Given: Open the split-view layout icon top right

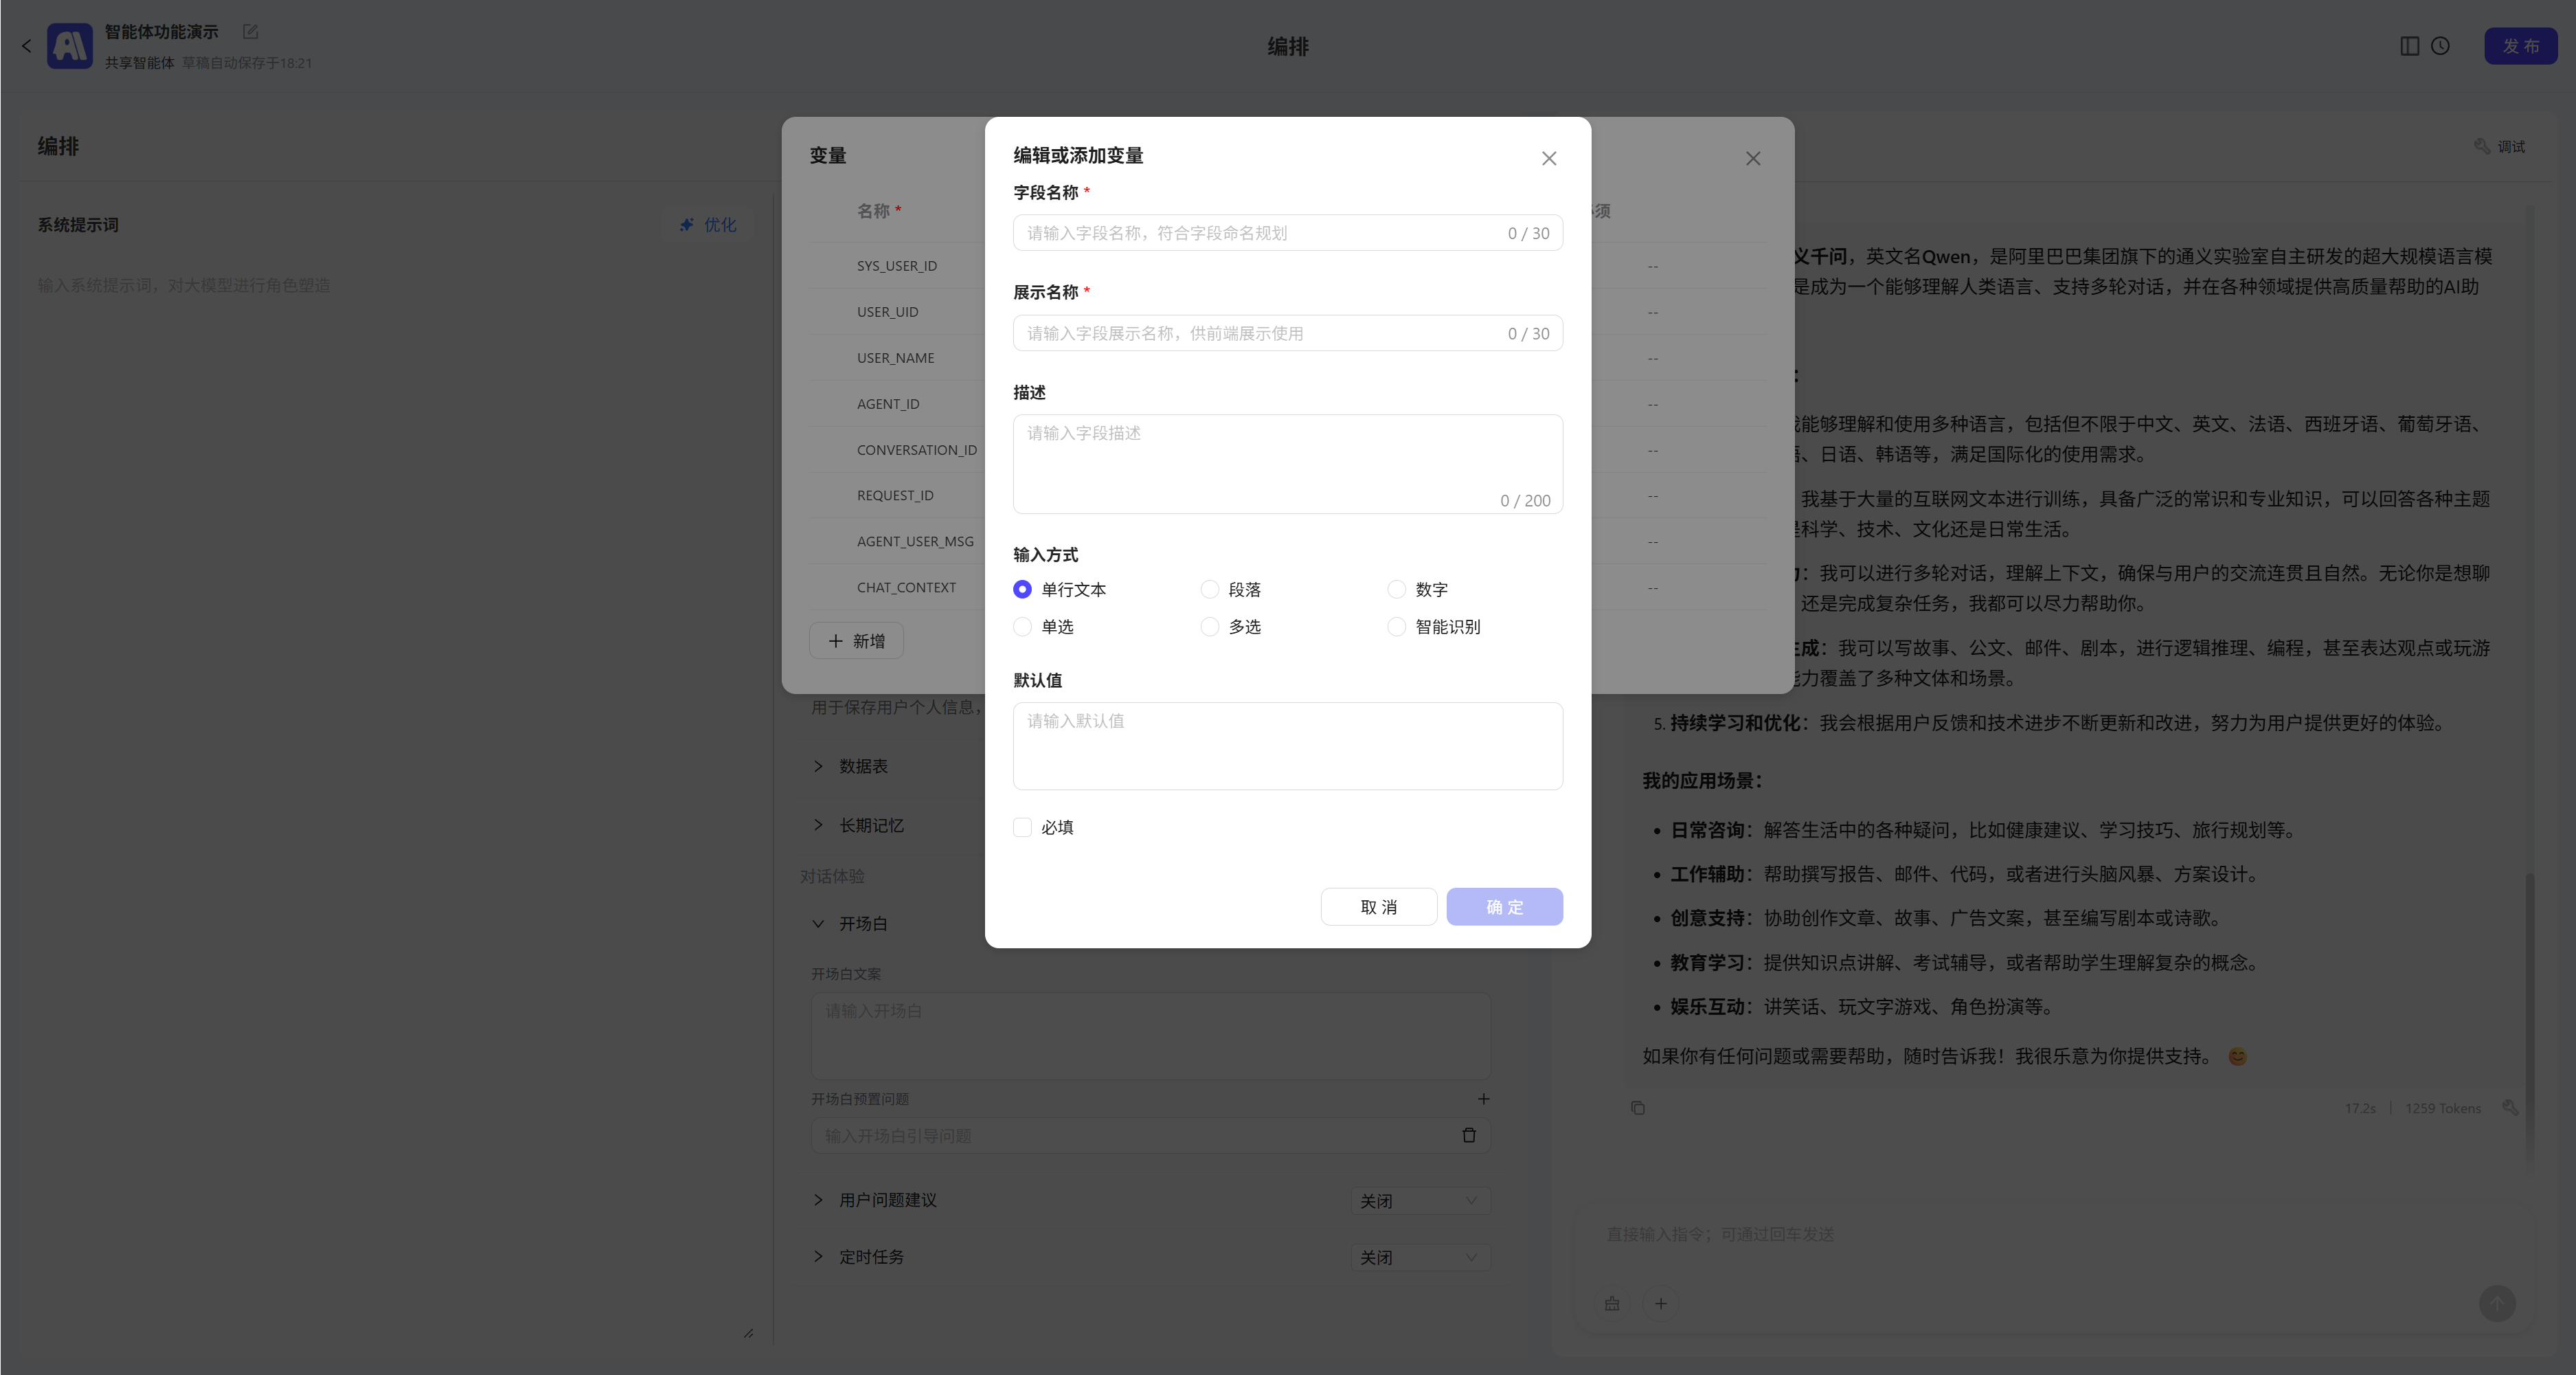Looking at the screenshot, I should (2409, 46).
